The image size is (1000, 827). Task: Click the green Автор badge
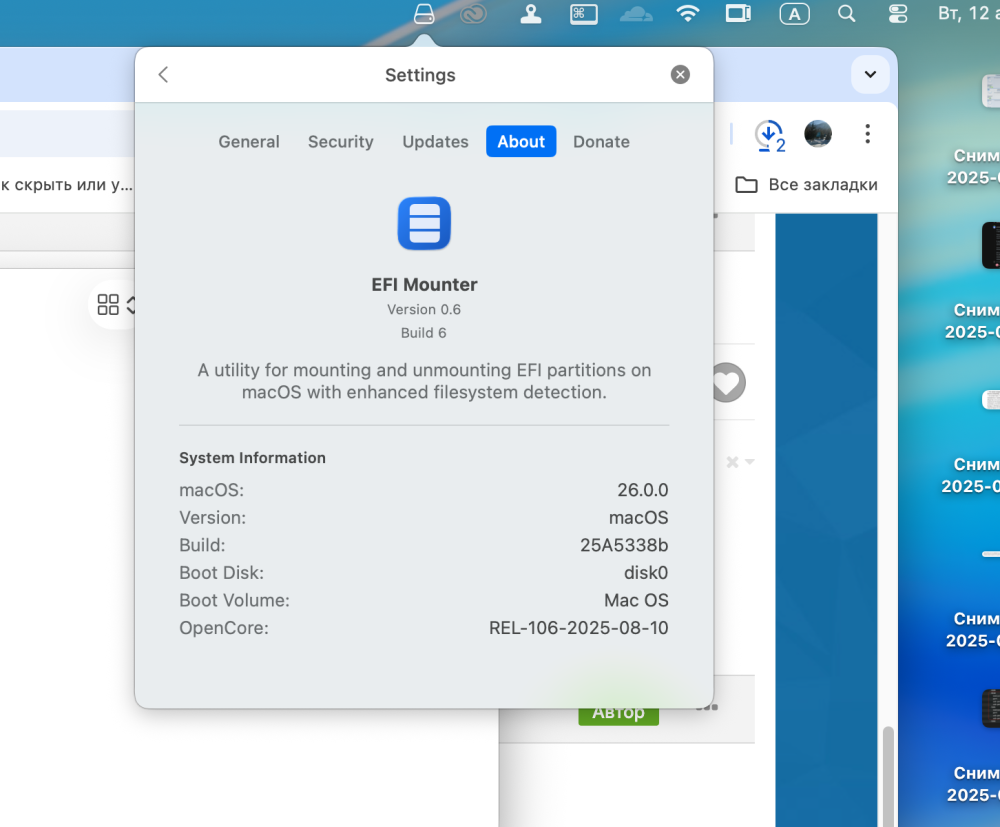click(x=619, y=714)
